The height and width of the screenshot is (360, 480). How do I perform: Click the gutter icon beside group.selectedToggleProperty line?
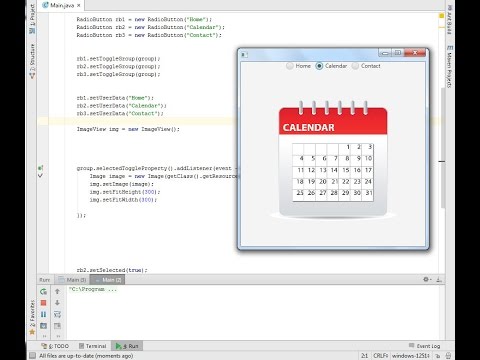click(x=40, y=168)
